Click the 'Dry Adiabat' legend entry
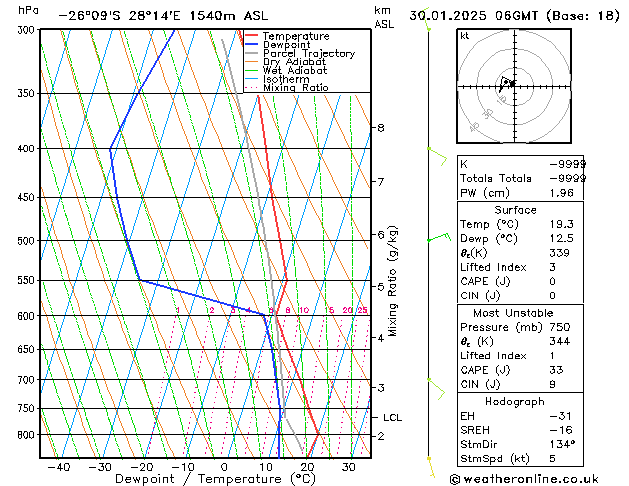 pyautogui.click(x=294, y=62)
